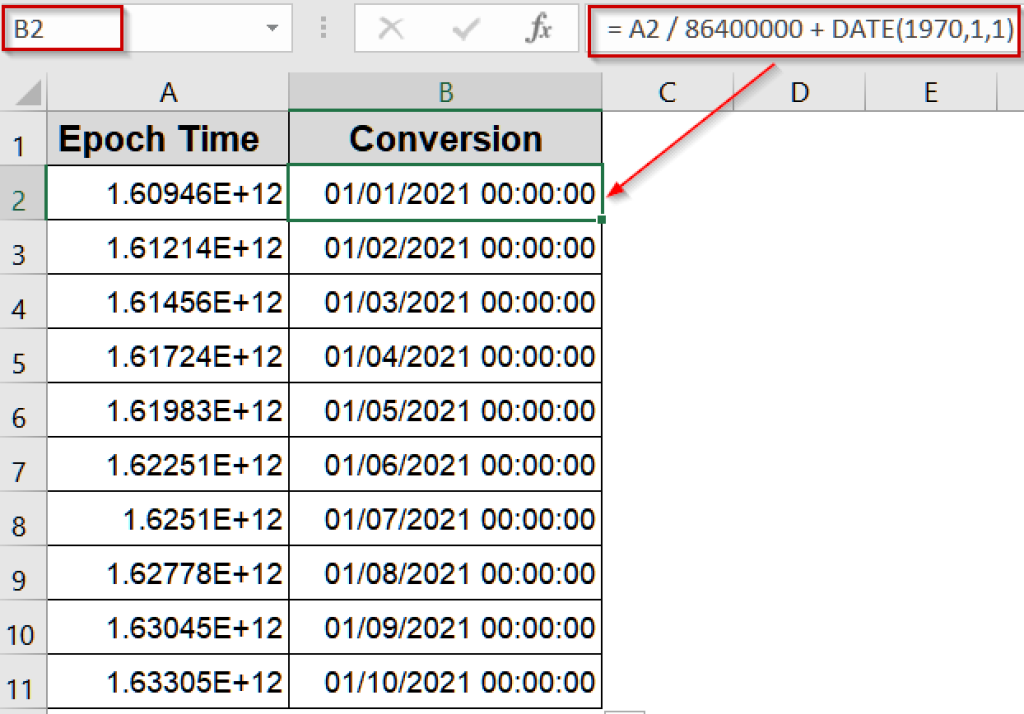
Task: Select the Conversion header cell
Action: [444, 138]
